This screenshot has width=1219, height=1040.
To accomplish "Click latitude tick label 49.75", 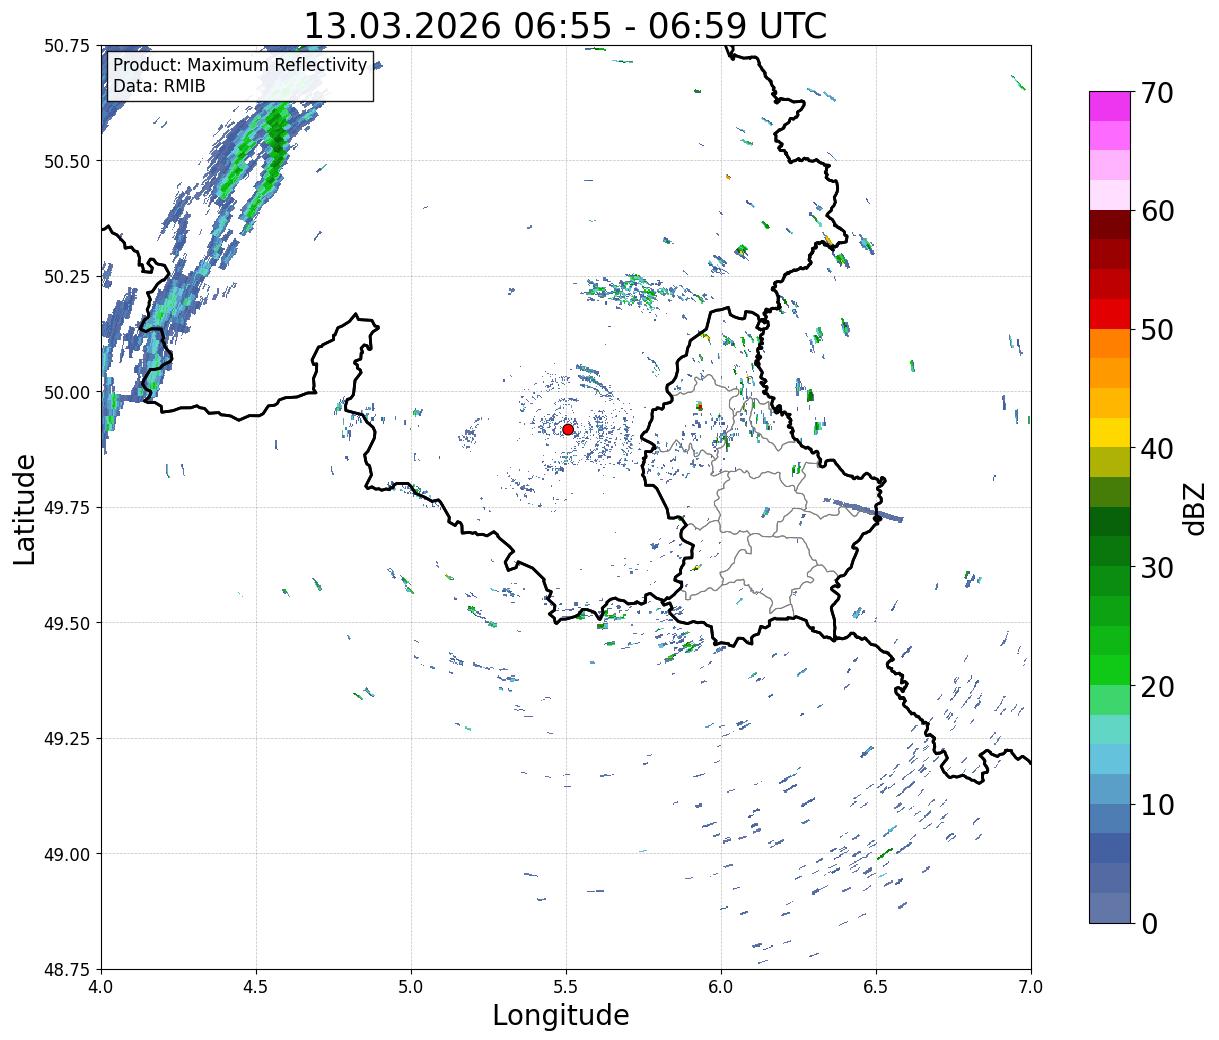I will coord(67,508).
